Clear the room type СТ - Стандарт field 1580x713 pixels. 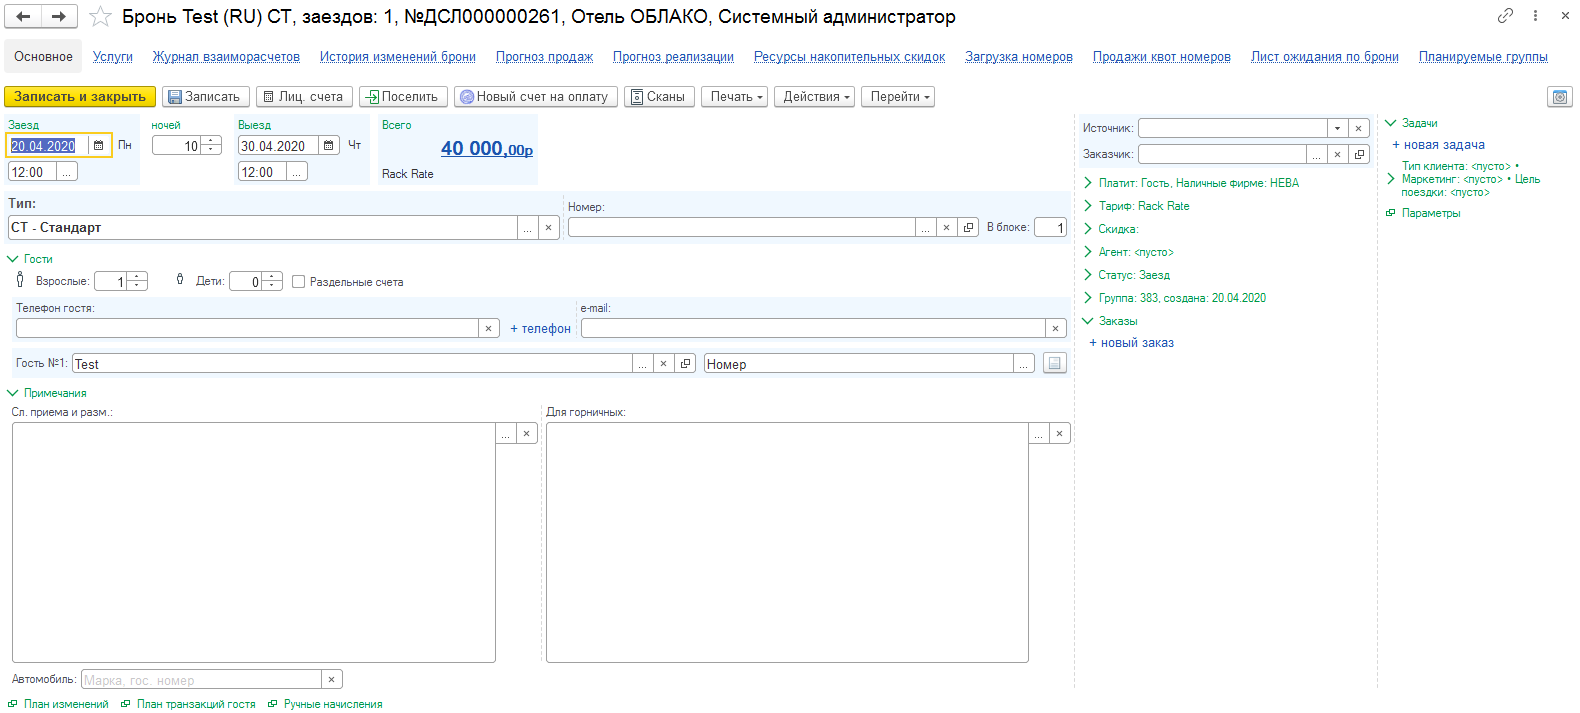(x=548, y=228)
